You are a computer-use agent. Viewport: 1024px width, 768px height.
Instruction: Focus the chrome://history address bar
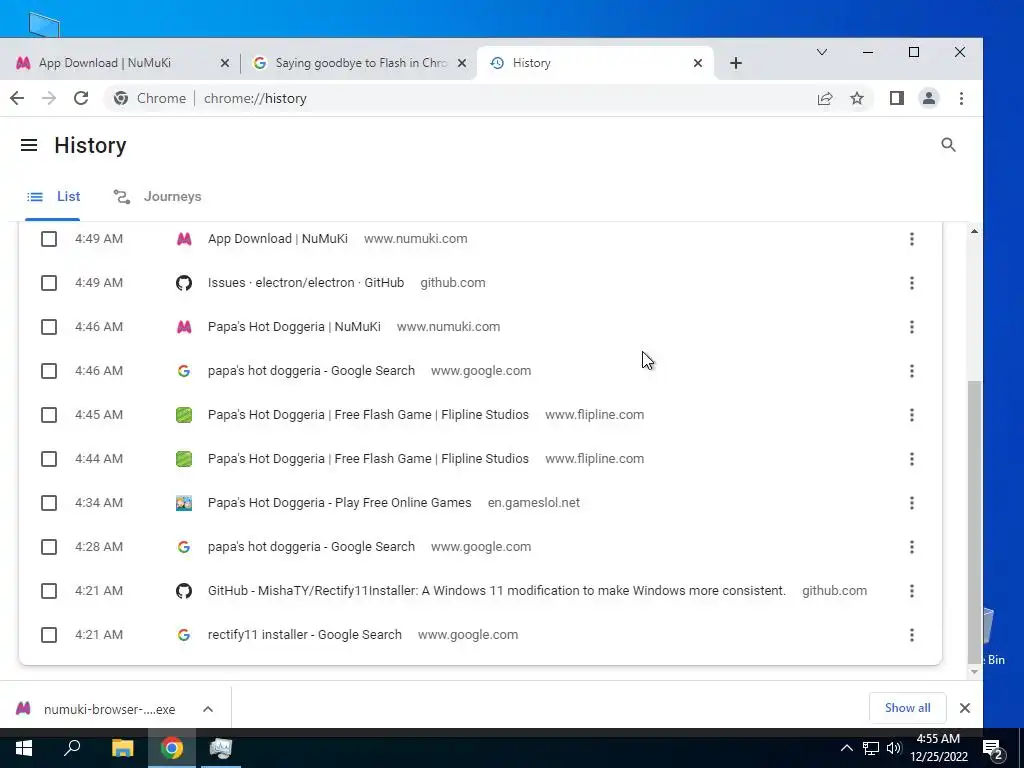[x=457, y=98]
